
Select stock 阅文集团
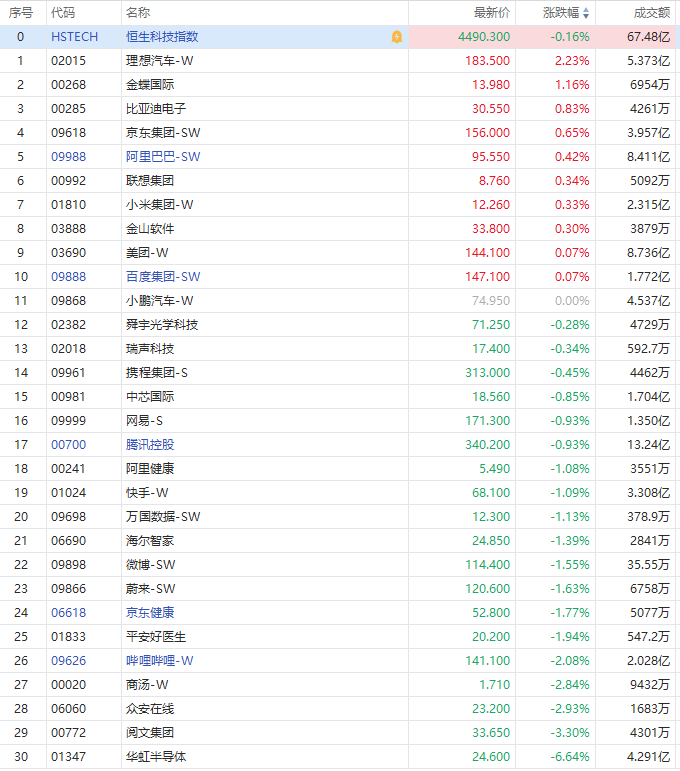click(x=150, y=733)
